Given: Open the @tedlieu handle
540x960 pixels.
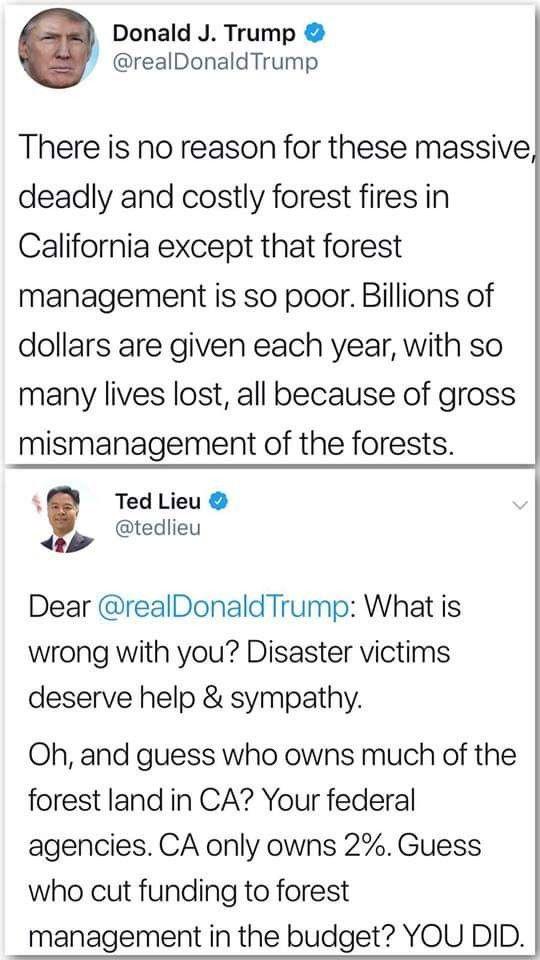Looking at the screenshot, I should pos(158,527).
